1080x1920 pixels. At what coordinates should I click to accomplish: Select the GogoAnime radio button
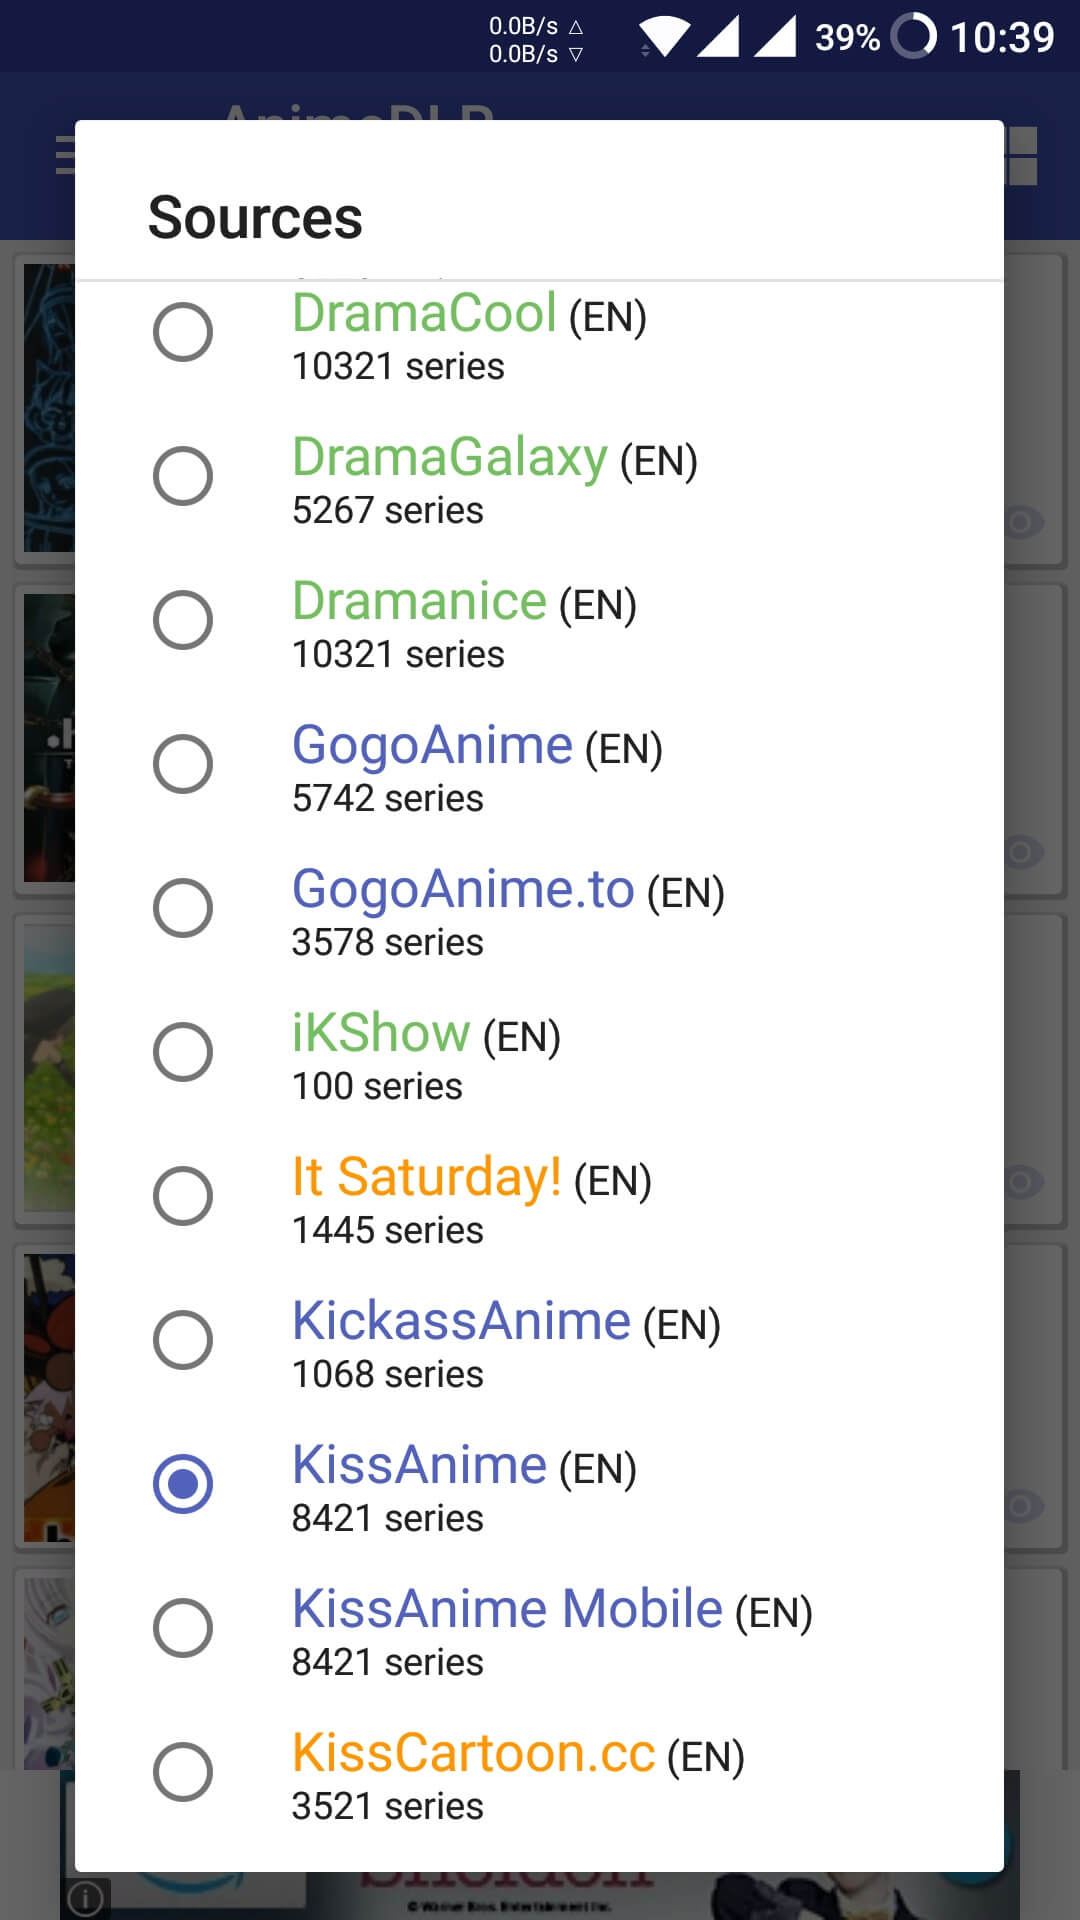pyautogui.click(x=182, y=764)
